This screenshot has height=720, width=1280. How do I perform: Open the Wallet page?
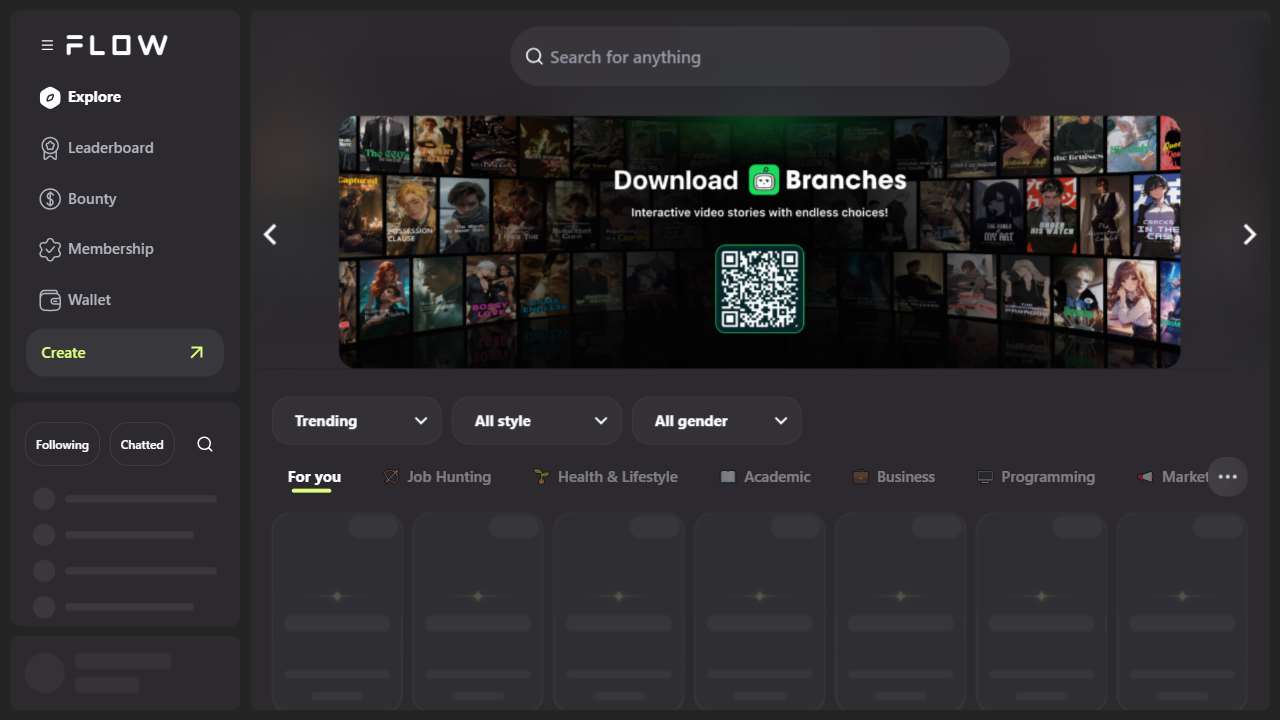[89, 300]
